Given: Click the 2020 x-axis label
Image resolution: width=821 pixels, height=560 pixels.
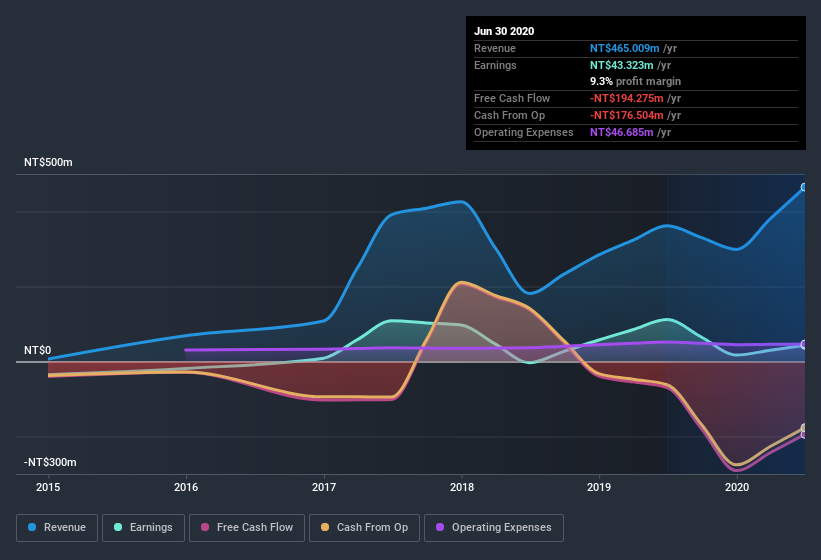Looking at the screenshot, I should click(x=737, y=487).
